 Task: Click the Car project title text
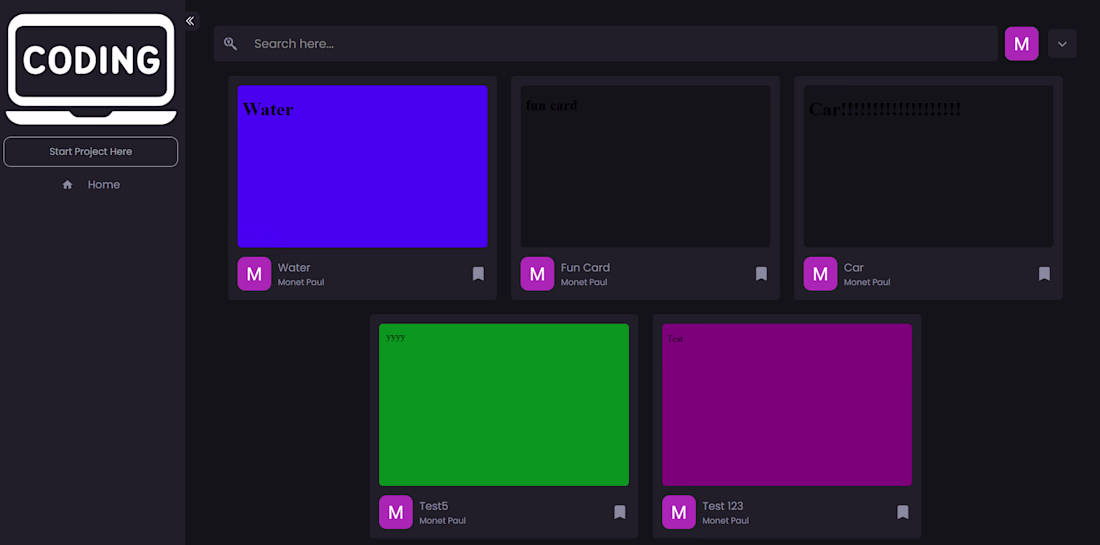pyautogui.click(x=854, y=267)
